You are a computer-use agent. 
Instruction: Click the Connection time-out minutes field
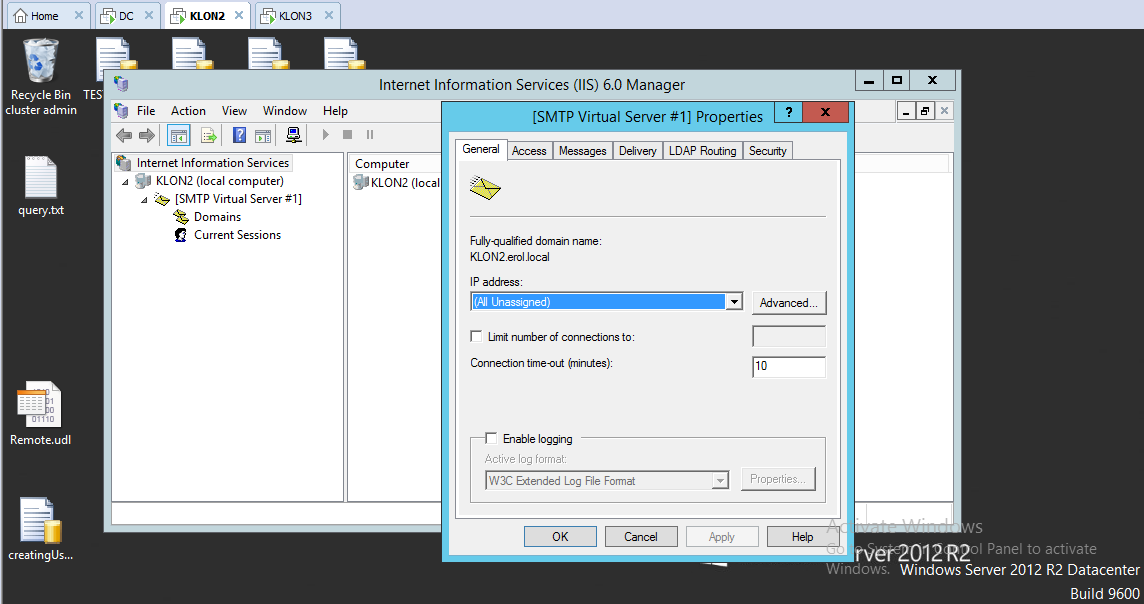tap(788, 366)
